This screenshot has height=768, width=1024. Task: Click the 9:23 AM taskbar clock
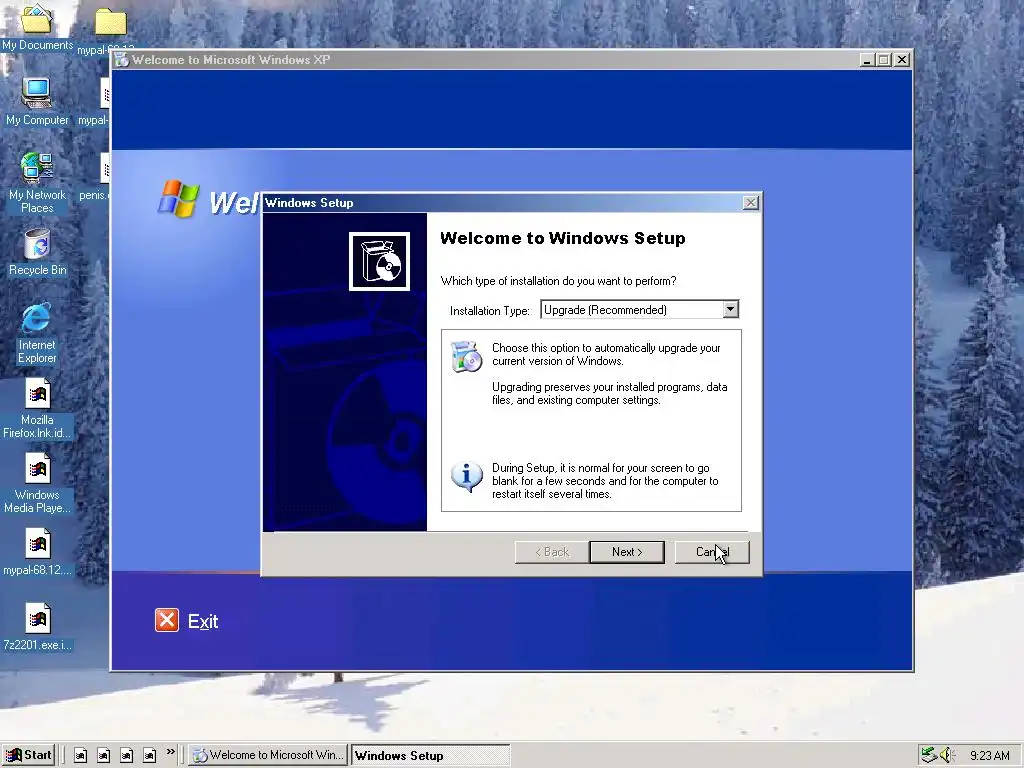[x=989, y=756]
